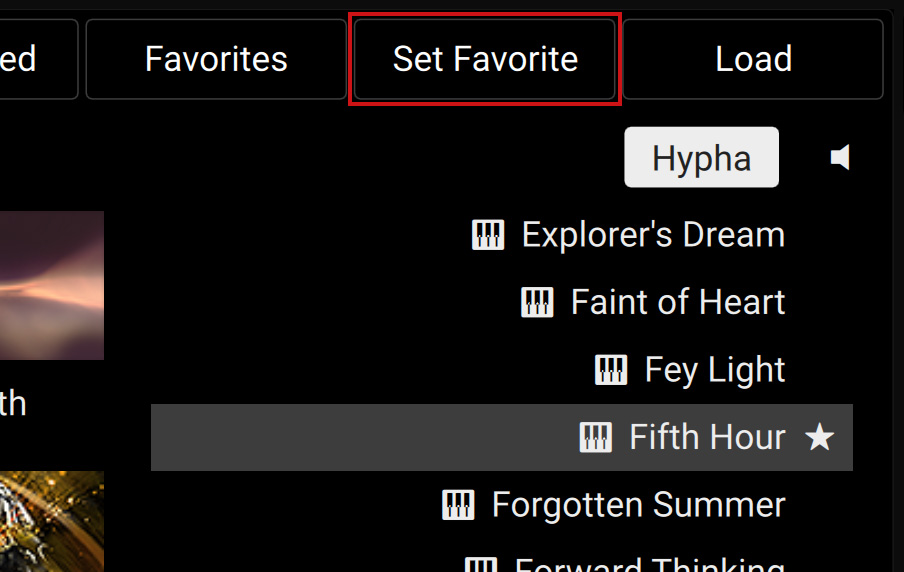Toggle the Fifth Hour favorite star
Image resolution: width=904 pixels, height=572 pixels.
pyautogui.click(x=820, y=437)
